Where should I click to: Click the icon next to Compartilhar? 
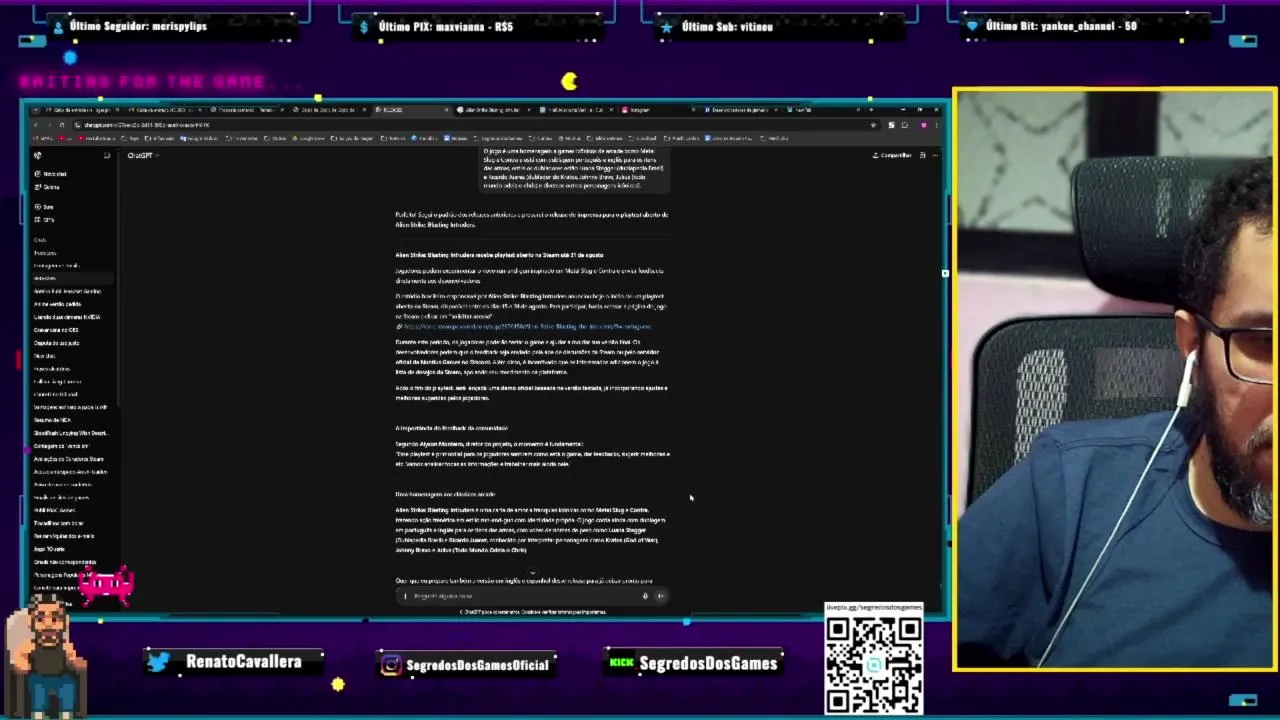click(x=922, y=155)
